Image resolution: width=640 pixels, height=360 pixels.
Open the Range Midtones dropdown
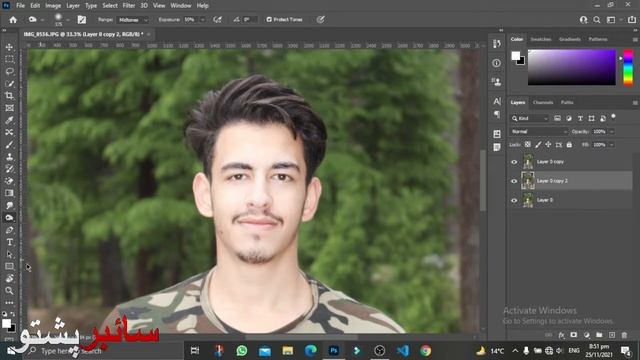(133, 20)
